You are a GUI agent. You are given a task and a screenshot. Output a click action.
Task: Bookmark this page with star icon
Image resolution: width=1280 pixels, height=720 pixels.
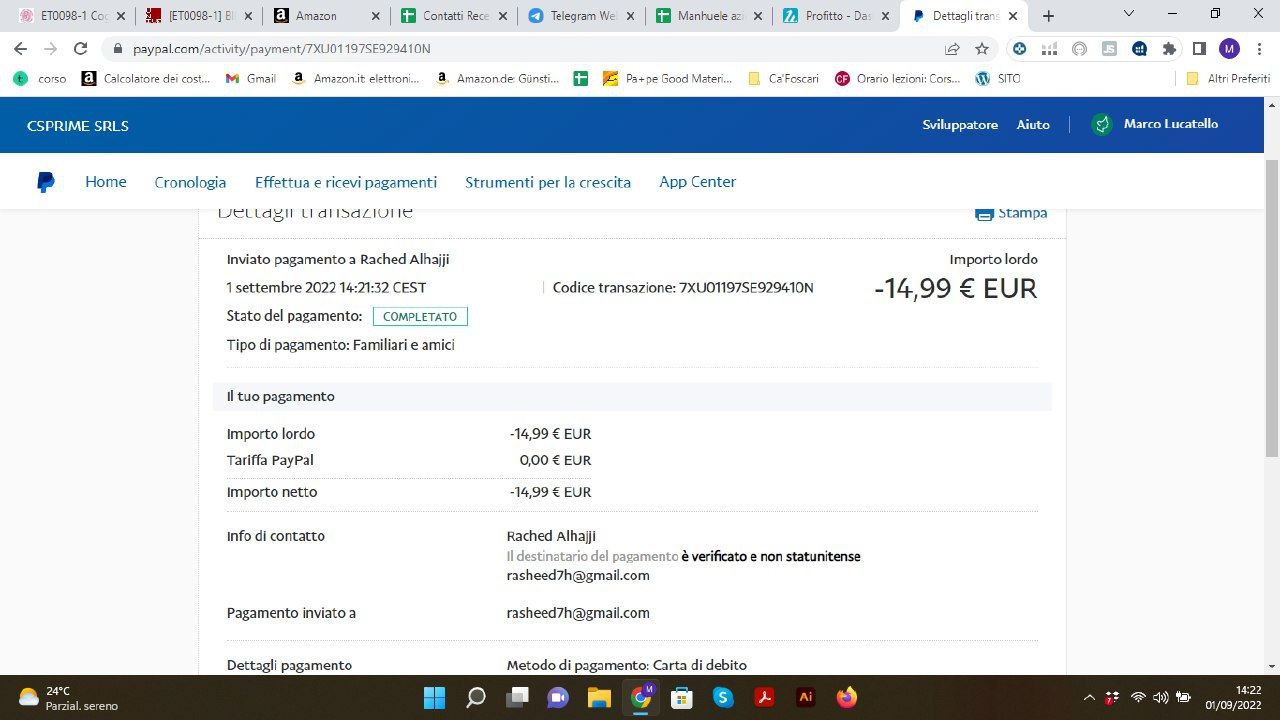click(x=982, y=49)
